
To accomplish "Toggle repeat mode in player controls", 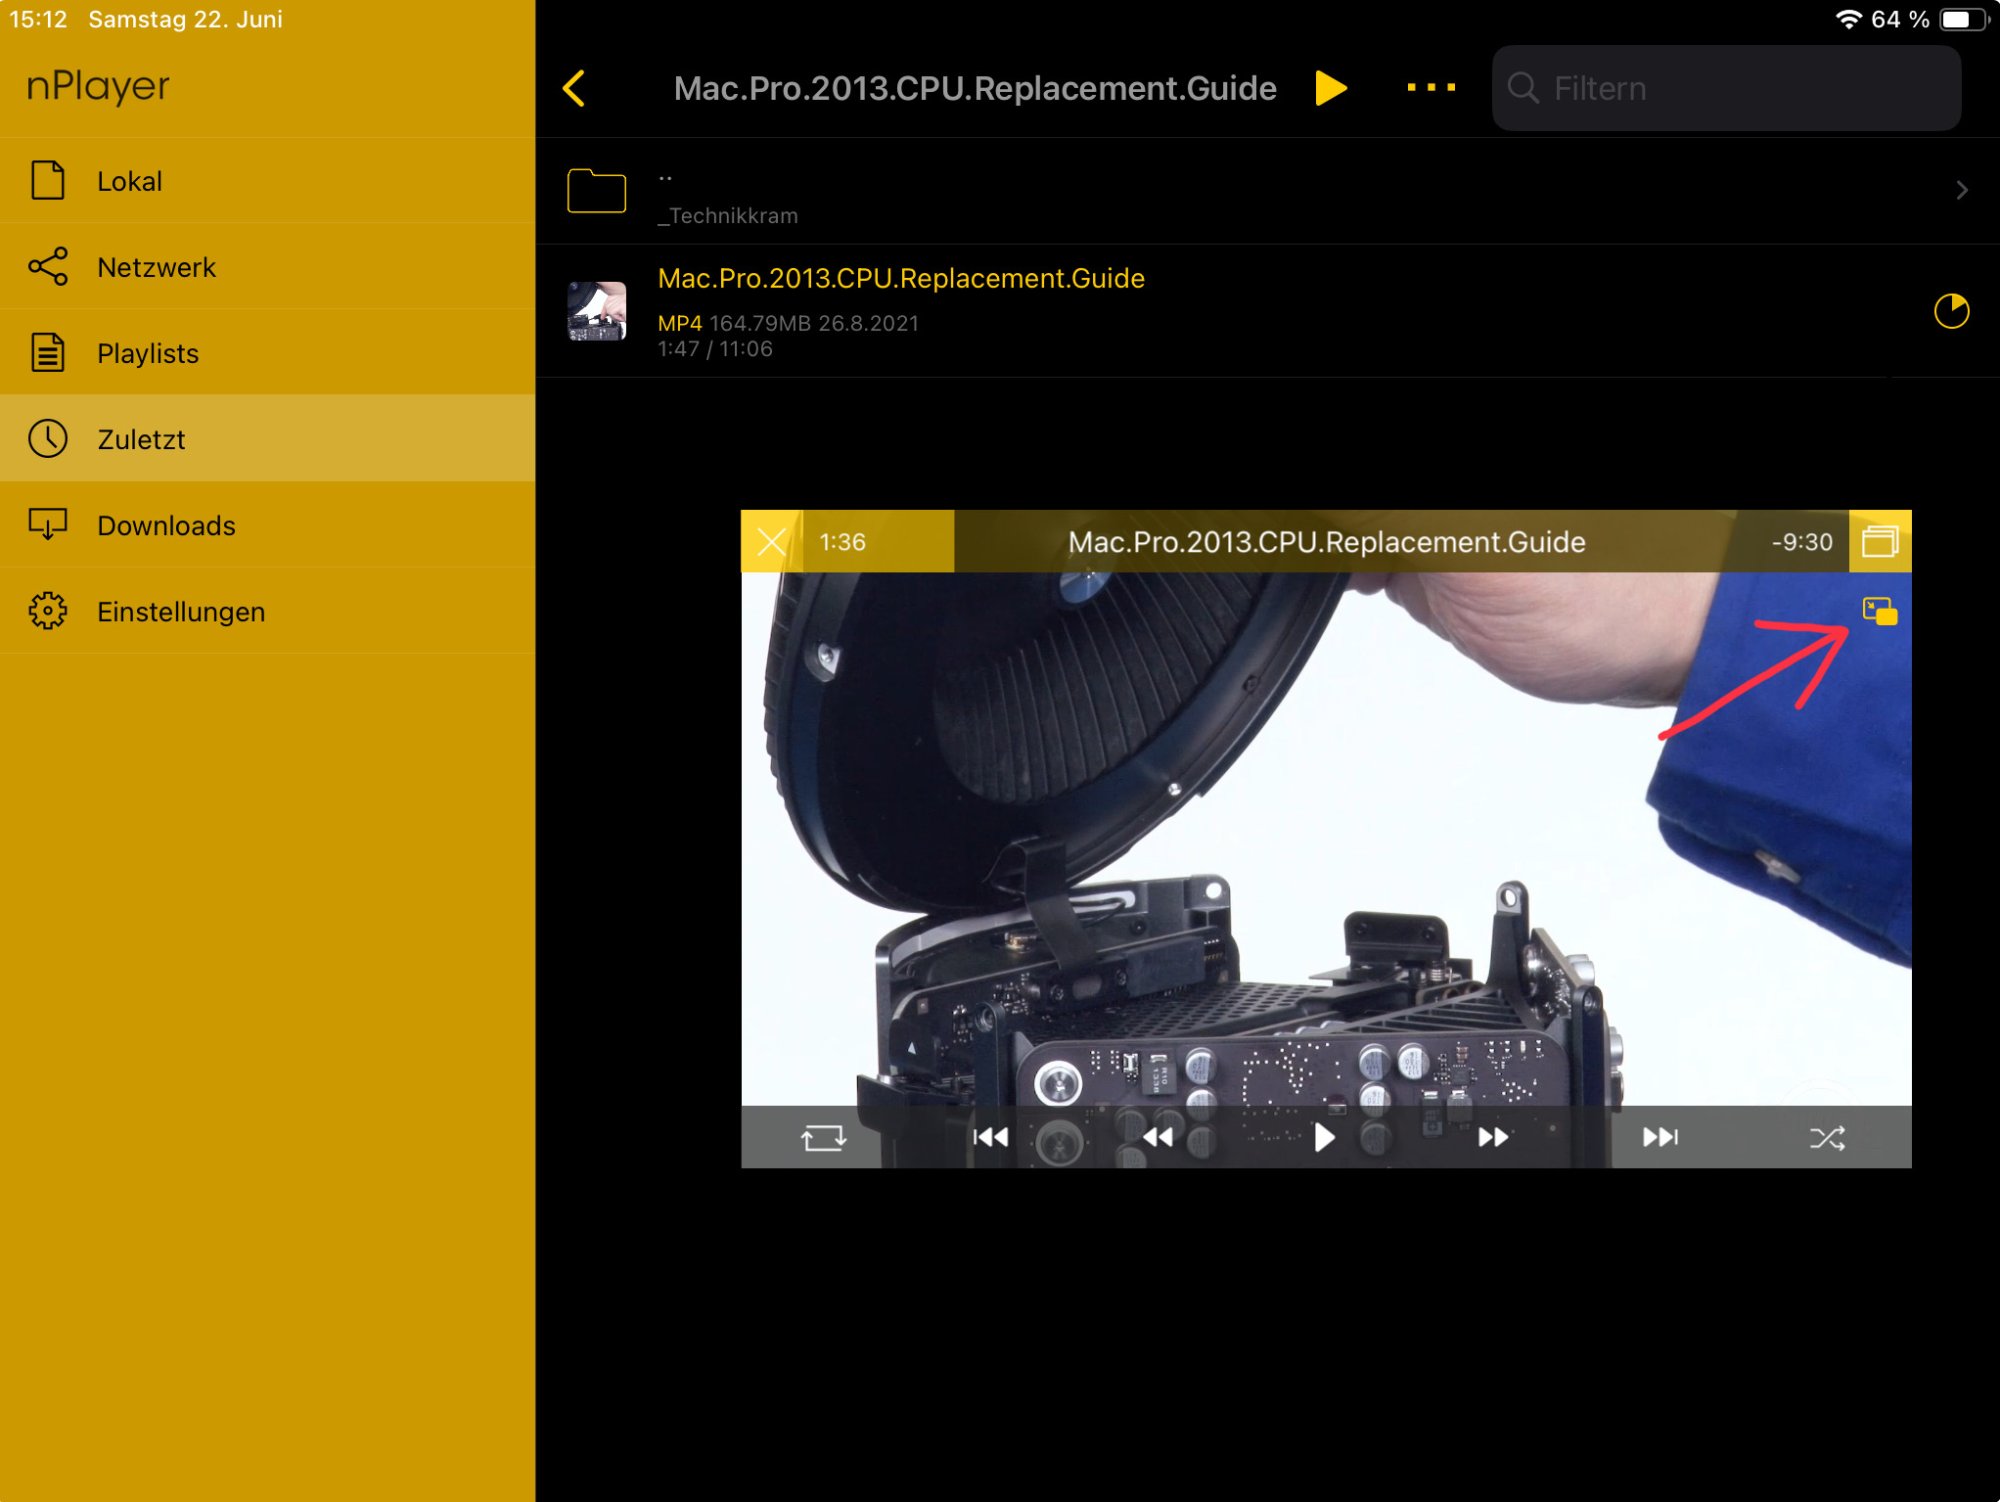I will (823, 1138).
